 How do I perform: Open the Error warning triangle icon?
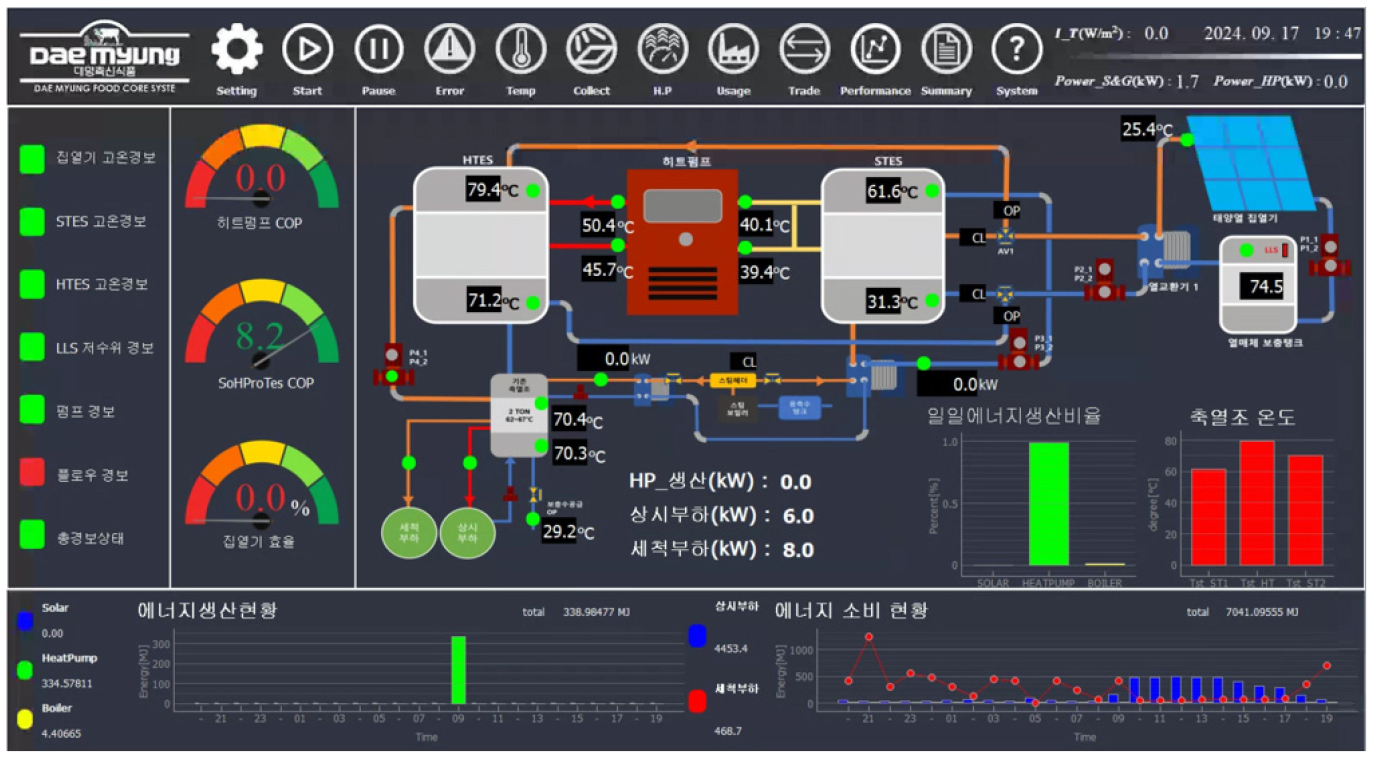click(x=450, y=49)
